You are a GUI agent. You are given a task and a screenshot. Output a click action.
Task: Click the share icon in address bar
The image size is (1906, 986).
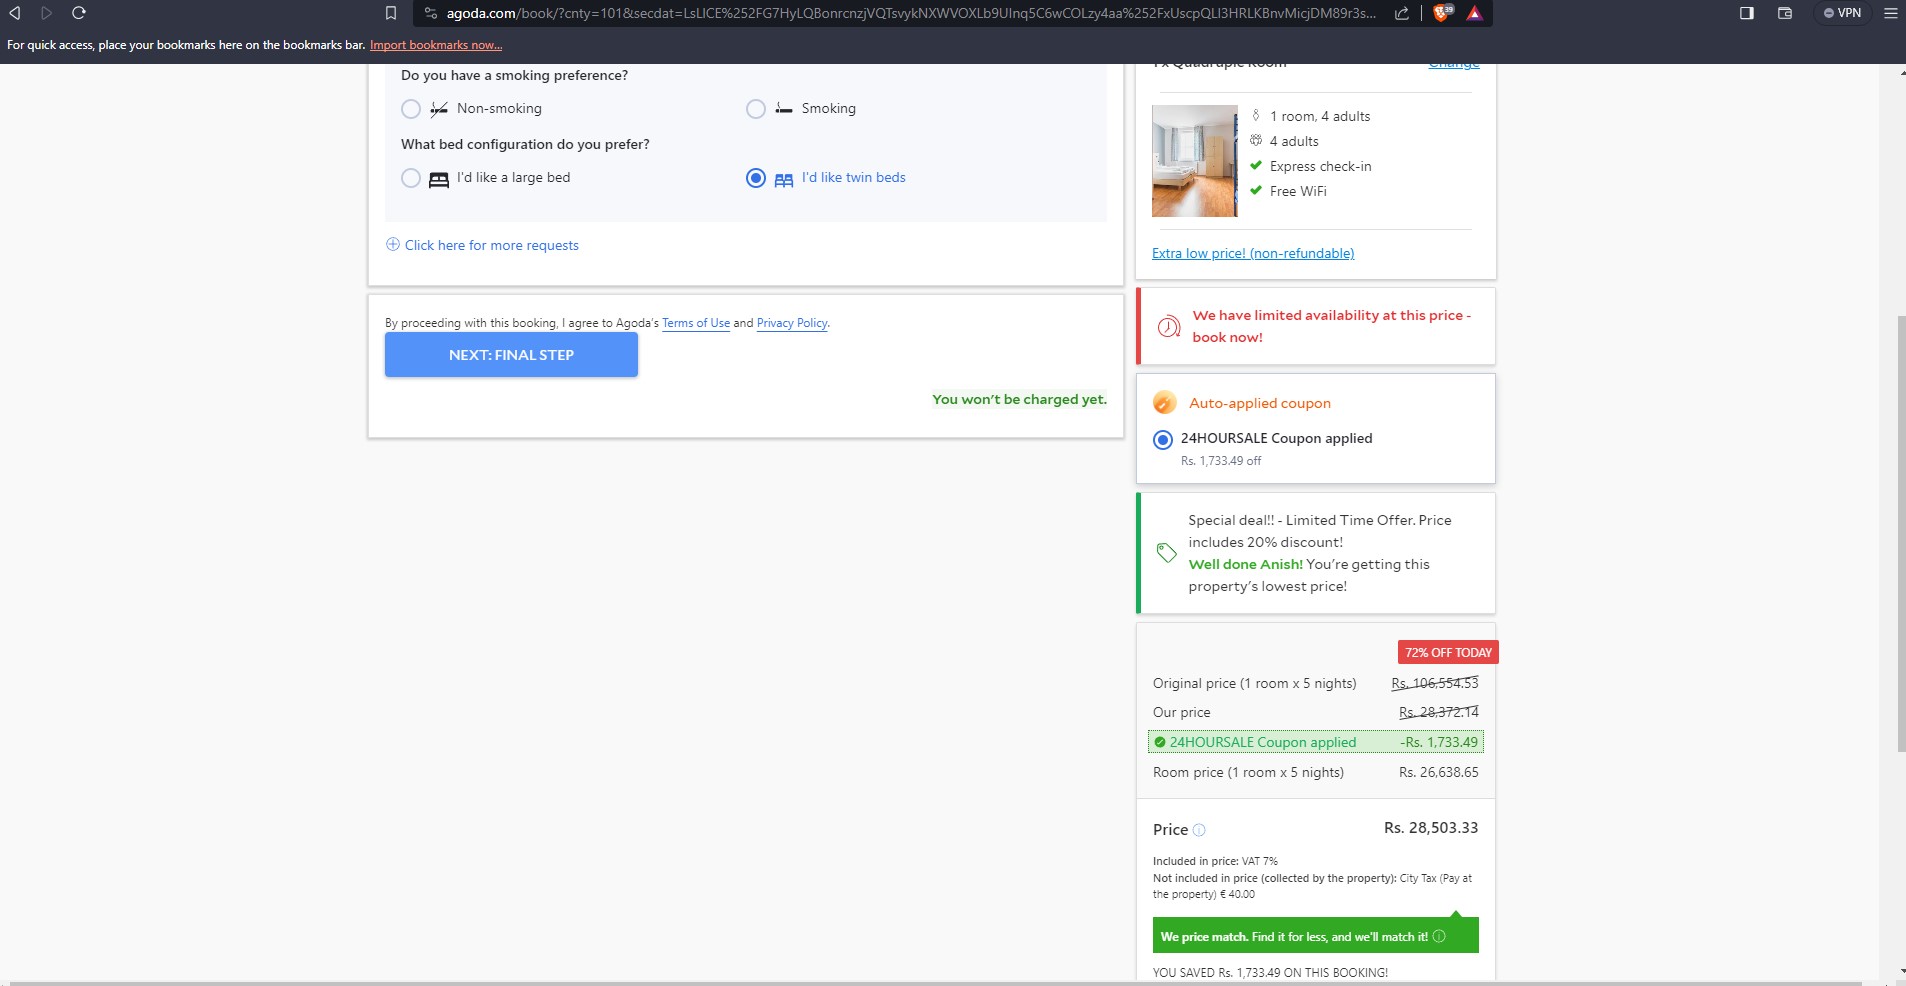point(1402,13)
